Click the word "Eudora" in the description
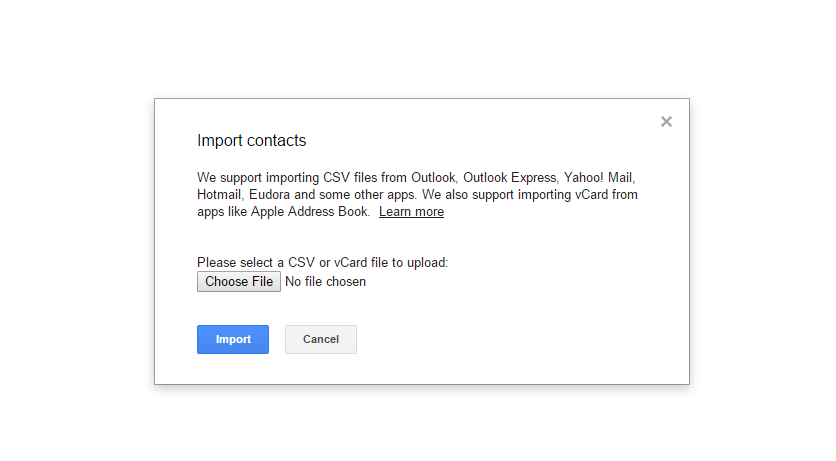The width and height of the screenshot is (836, 461). pos(270,195)
